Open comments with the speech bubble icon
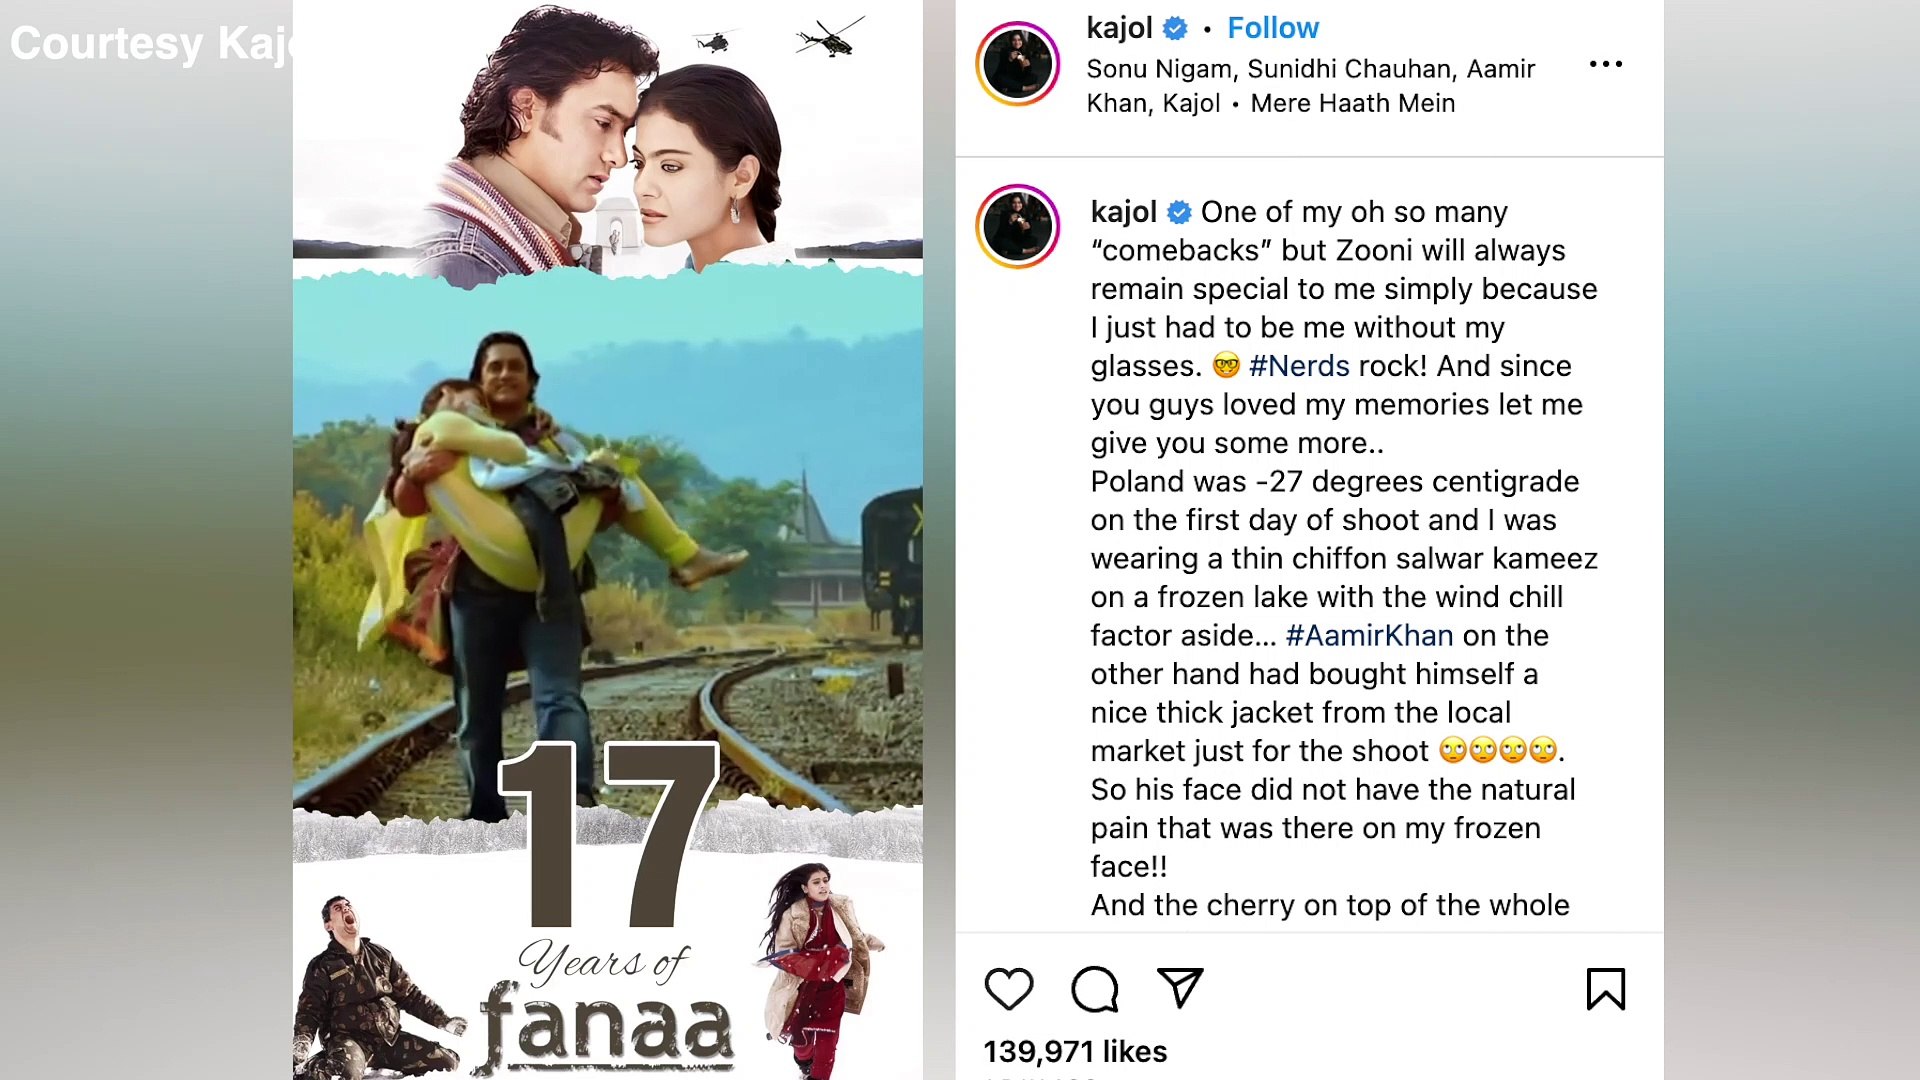The image size is (1920, 1080). coord(1094,989)
